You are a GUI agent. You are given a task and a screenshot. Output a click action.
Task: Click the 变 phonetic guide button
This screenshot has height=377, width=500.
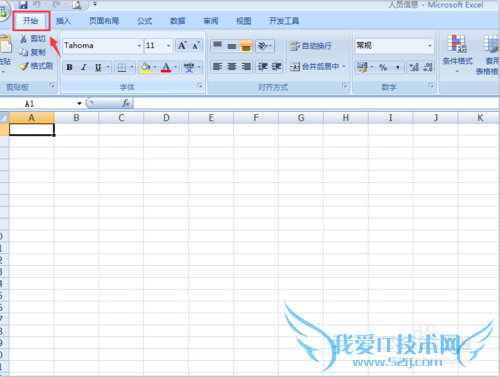pos(189,67)
